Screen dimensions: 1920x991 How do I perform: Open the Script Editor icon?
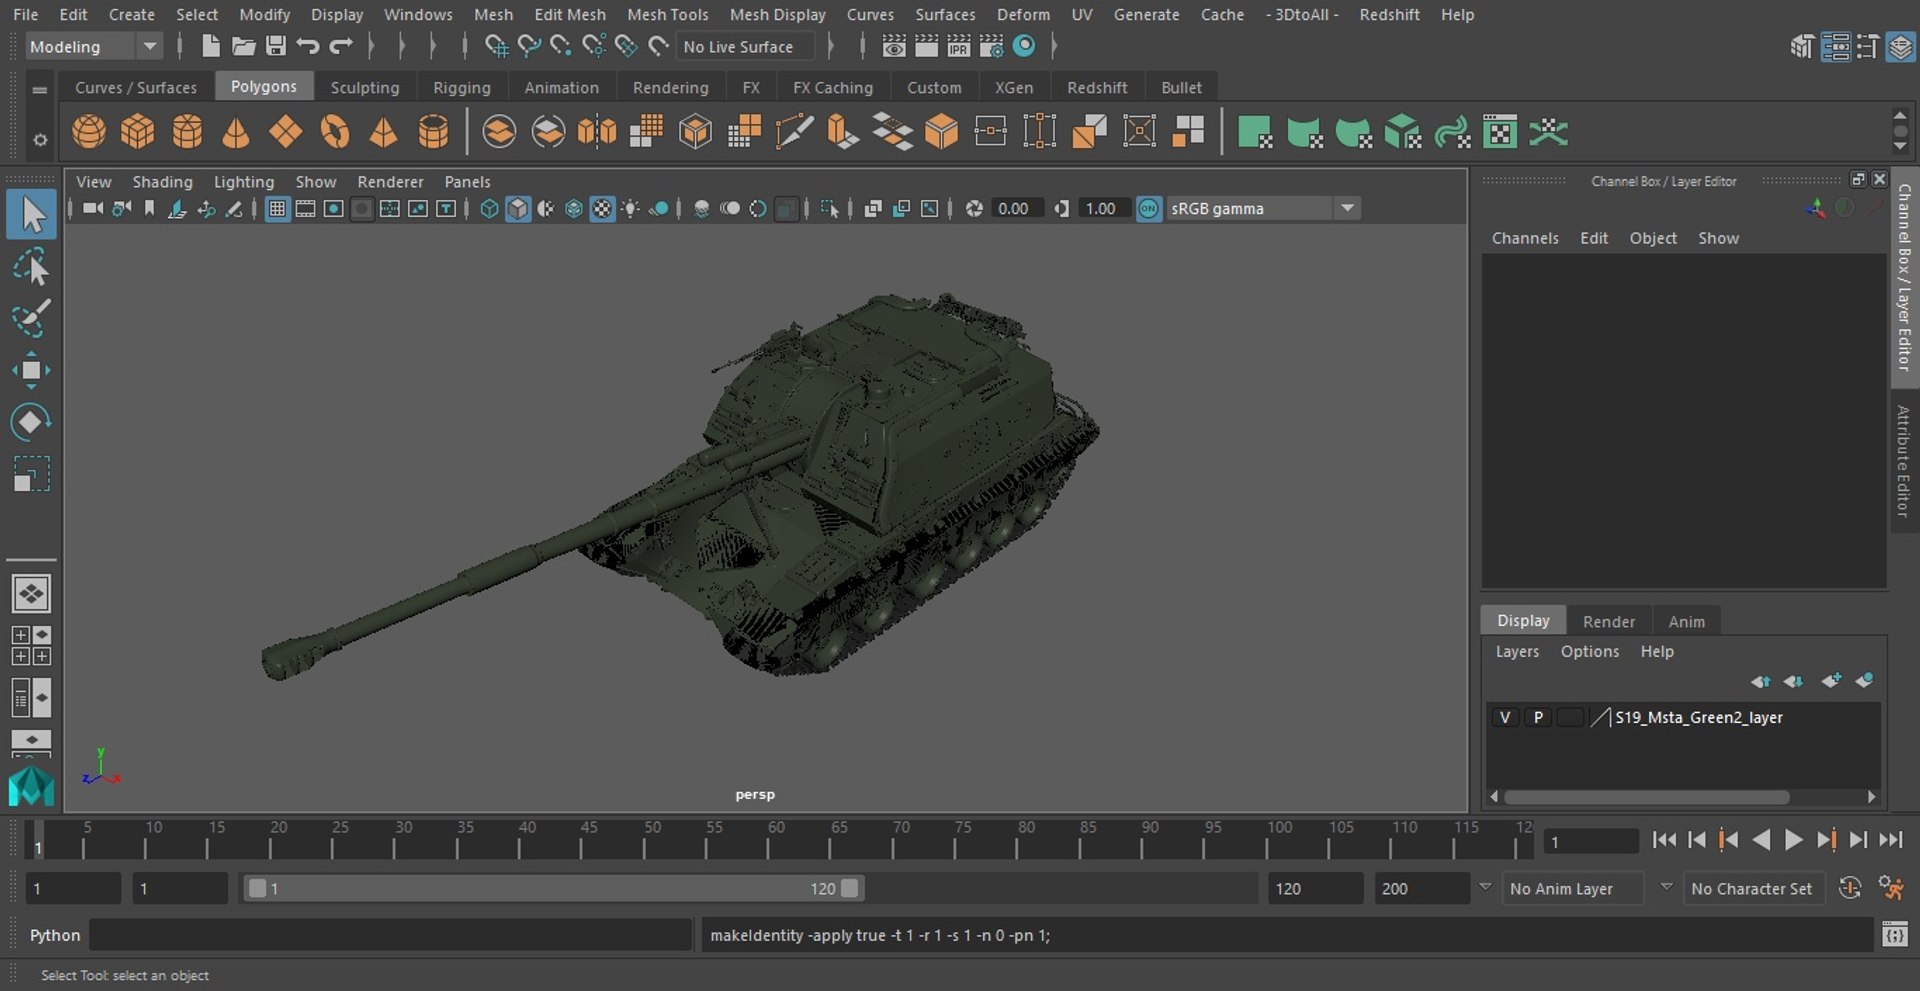1894,935
